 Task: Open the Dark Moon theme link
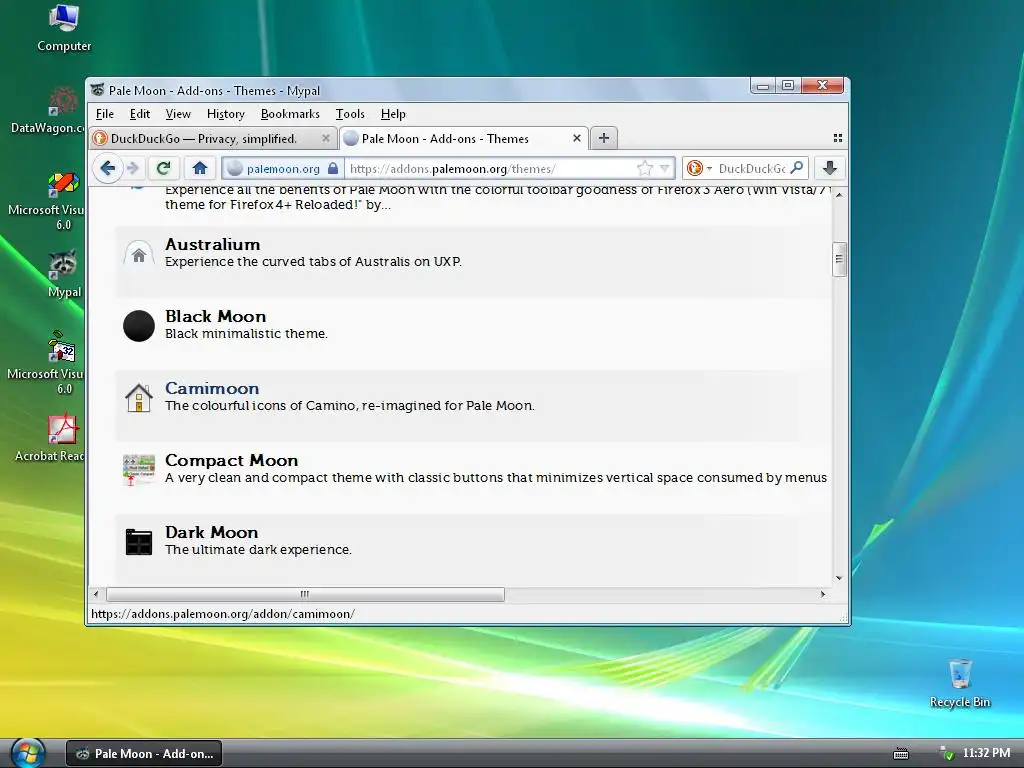(211, 532)
